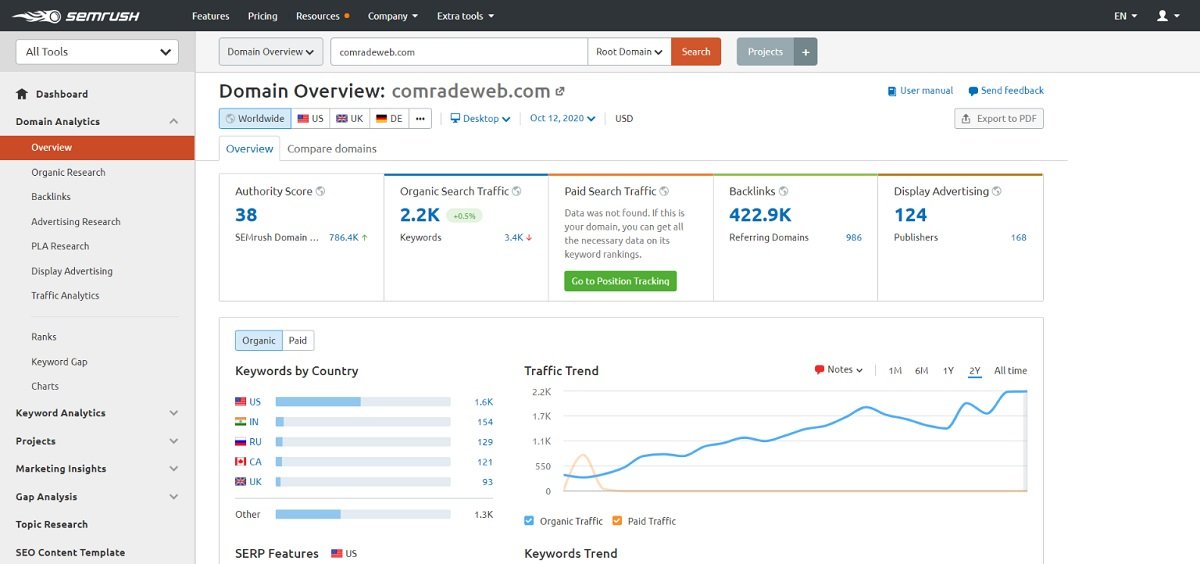
Task: Toggle the Paid Traffic checkbox
Action: pyautogui.click(x=617, y=521)
